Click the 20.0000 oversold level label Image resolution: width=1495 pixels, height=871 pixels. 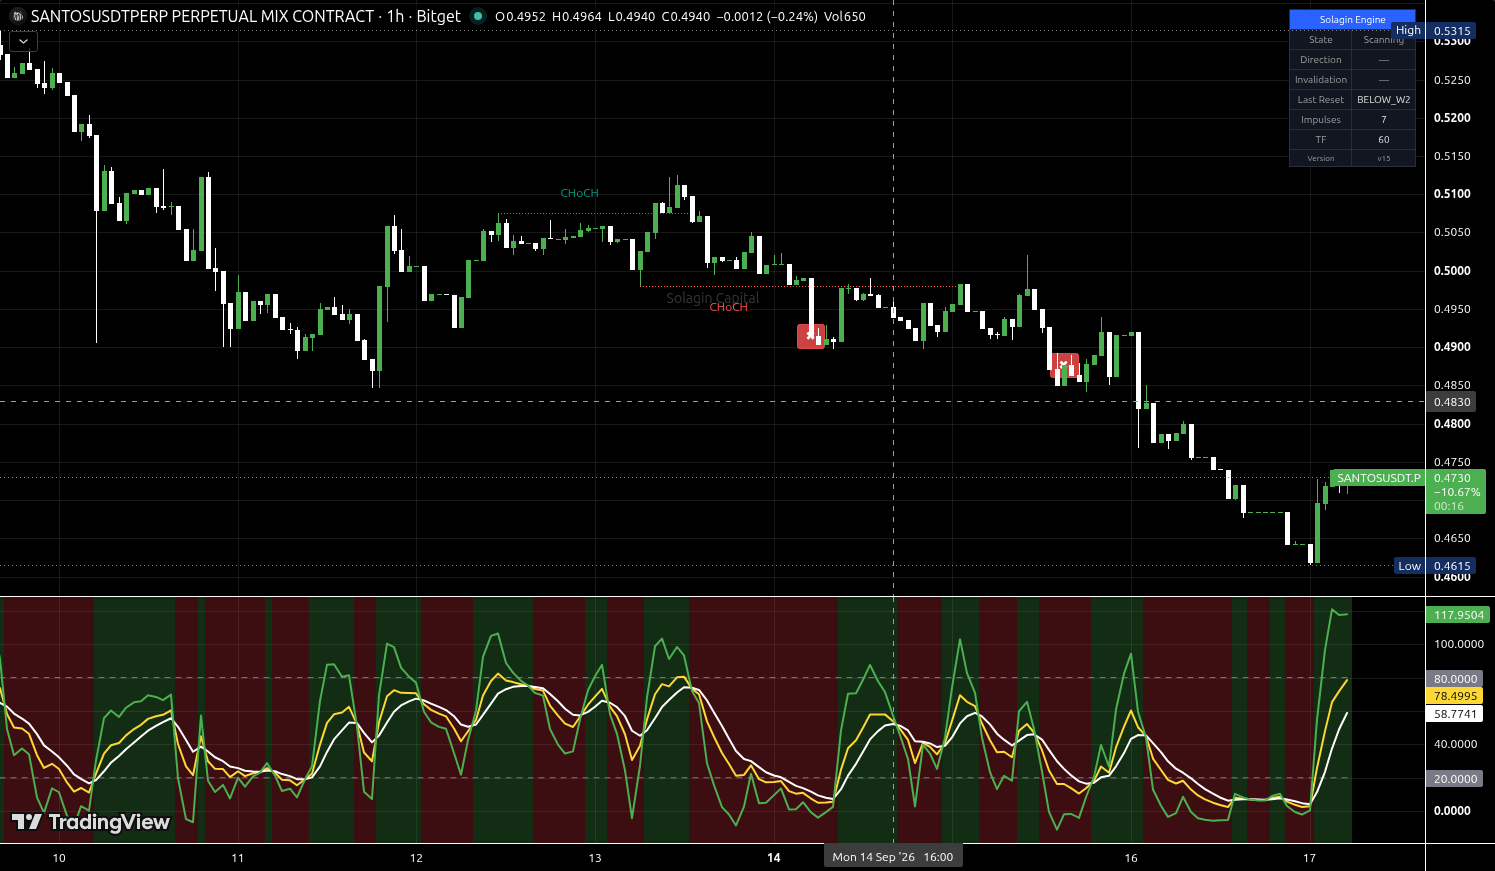[x=1455, y=779]
